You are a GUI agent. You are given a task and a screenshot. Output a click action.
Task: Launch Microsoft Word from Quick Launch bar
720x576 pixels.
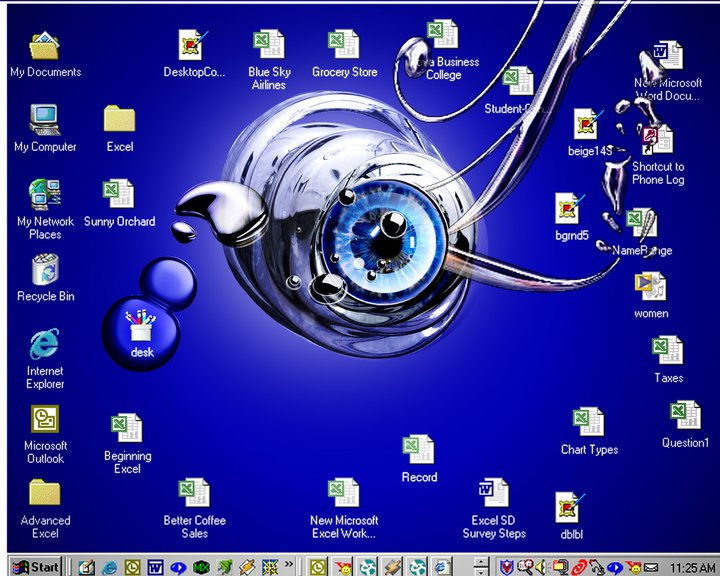point(156,567)
